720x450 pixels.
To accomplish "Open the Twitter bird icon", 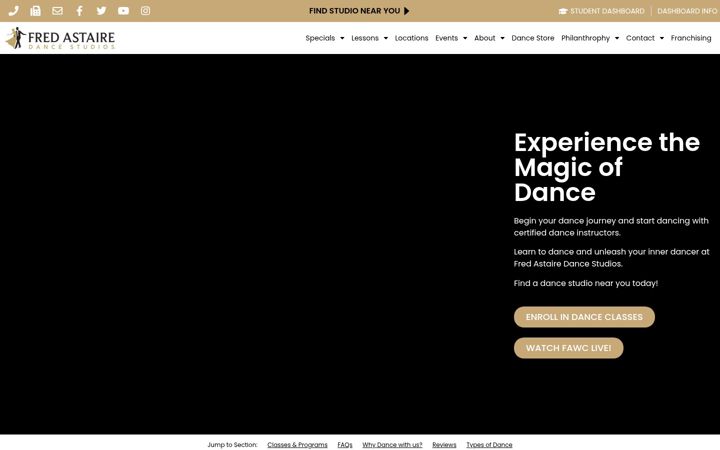I will pyautogui.click(x=101, y=11).
